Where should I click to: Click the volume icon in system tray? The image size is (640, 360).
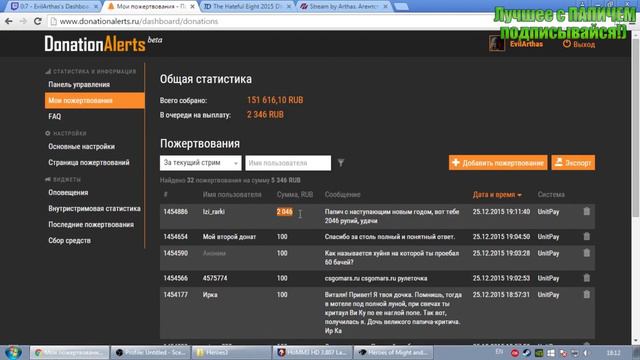(x=586, y=353)
